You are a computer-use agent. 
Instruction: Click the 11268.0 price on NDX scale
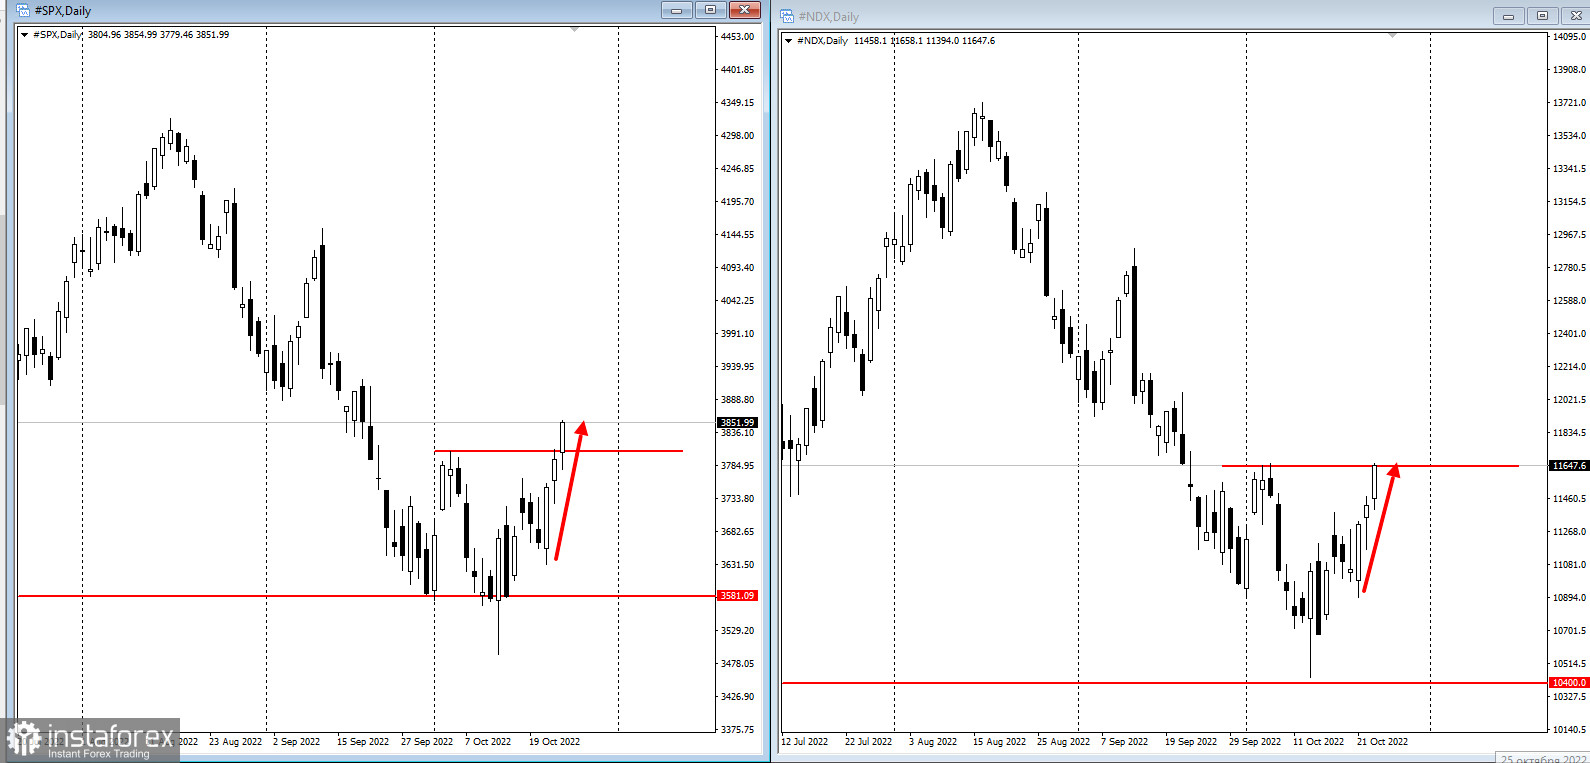pyautogui.click(x=1569, y=532)
